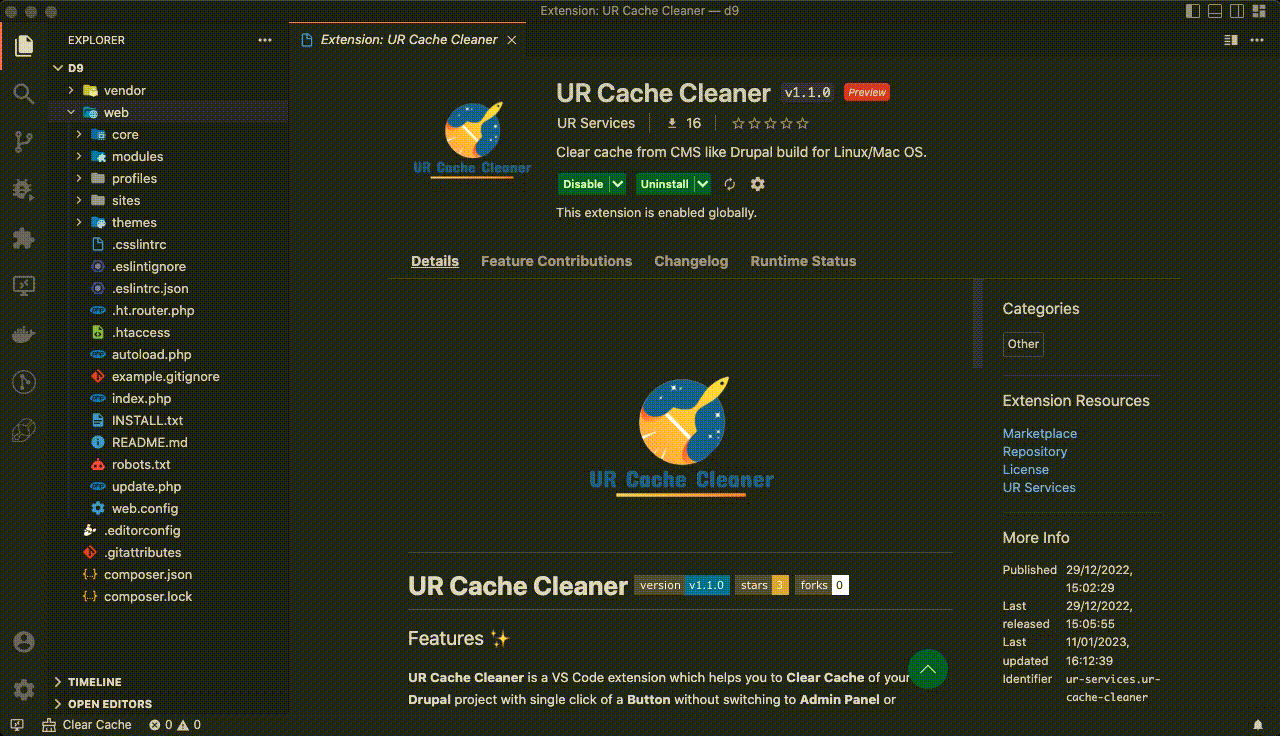
Task: Open the extension manage gear icon
Action: point(757,184)
